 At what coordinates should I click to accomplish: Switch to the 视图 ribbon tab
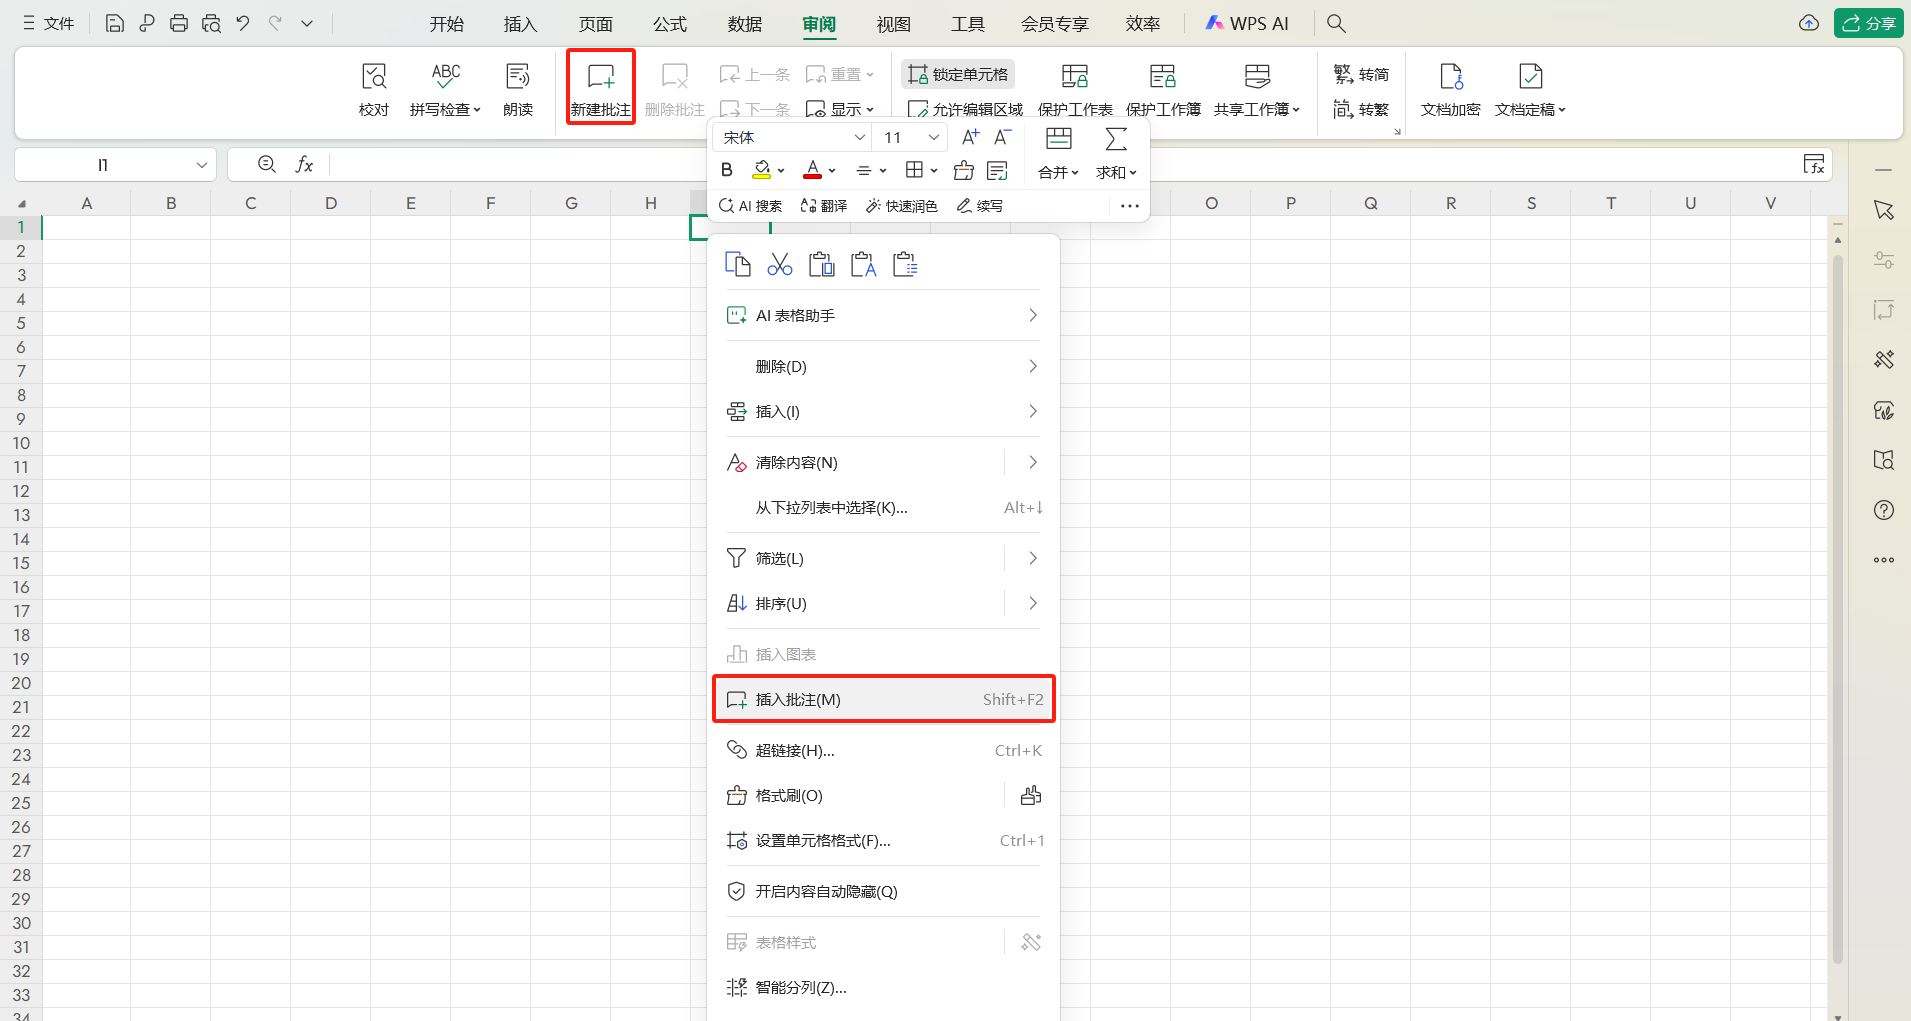click(892, 23)
